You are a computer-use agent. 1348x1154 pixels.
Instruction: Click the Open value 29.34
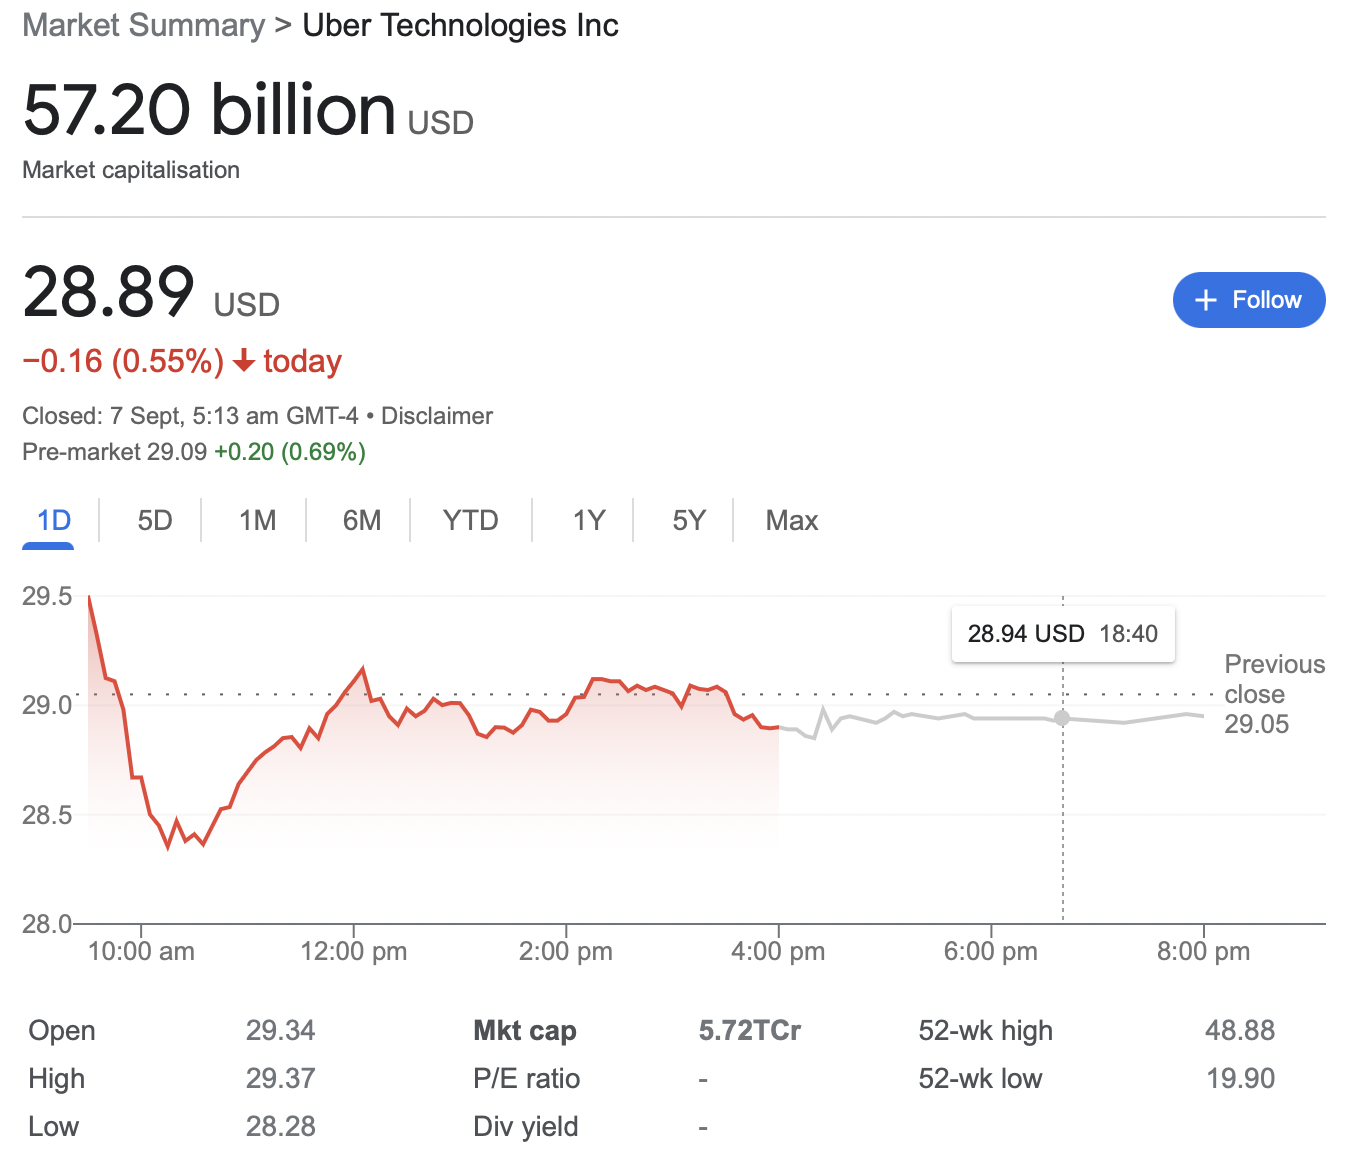(281, 1031)
